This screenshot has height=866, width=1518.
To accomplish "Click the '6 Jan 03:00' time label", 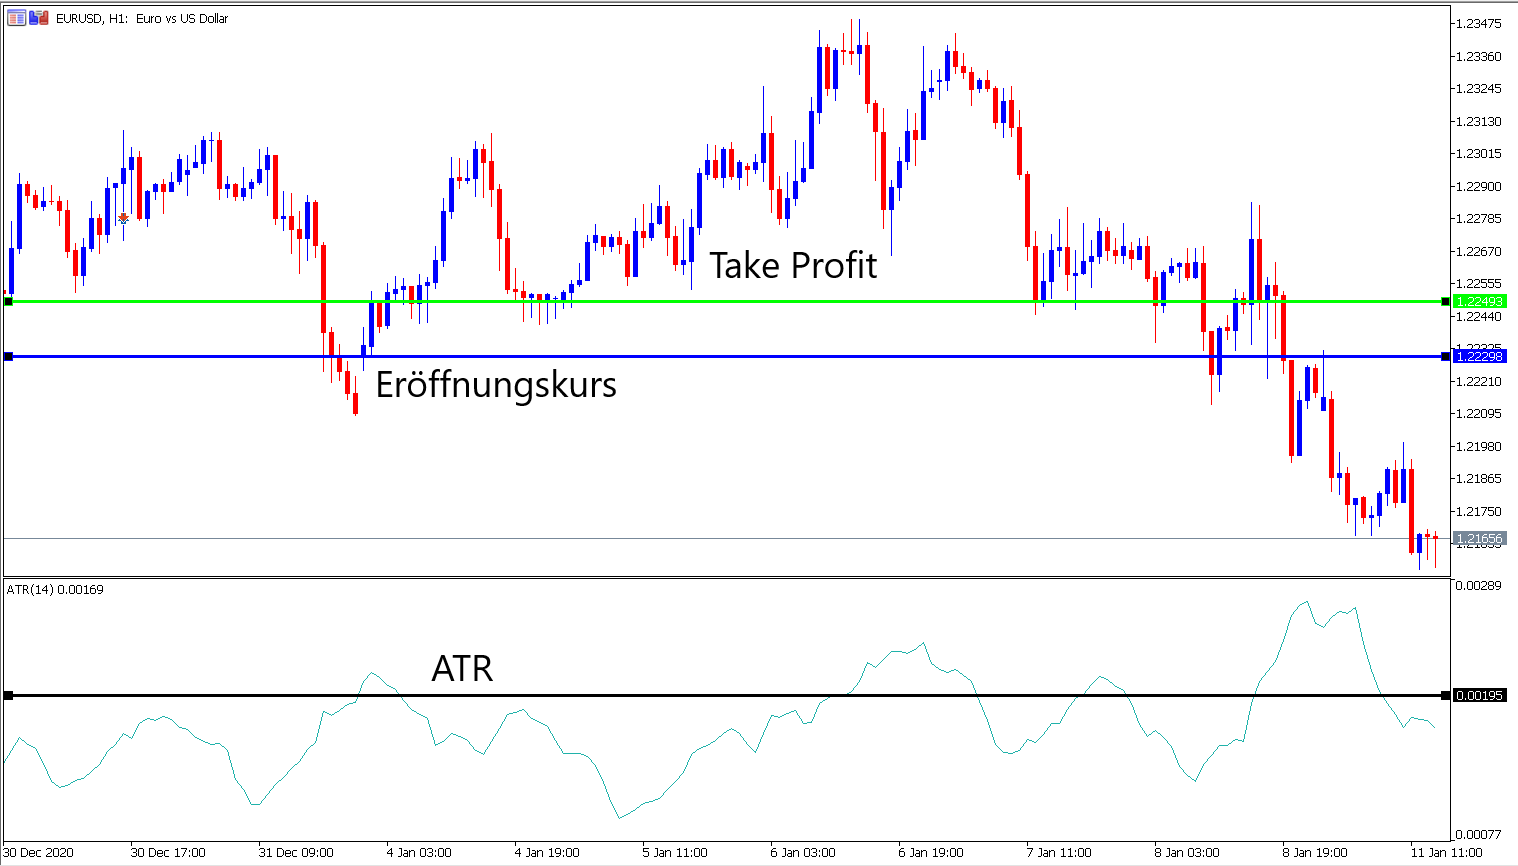I will click(x=803, y=853).
